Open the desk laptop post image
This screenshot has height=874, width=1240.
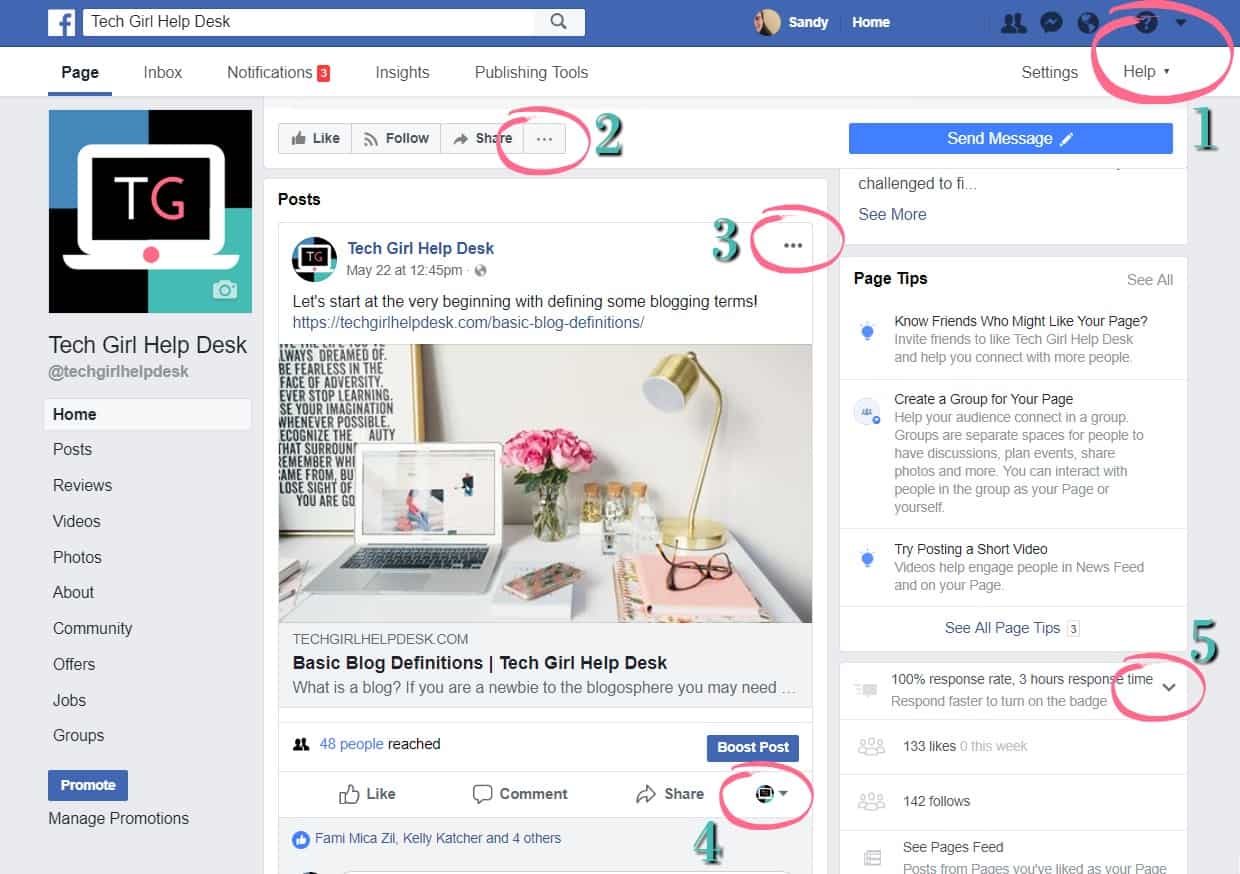click(x=545, y=483)
